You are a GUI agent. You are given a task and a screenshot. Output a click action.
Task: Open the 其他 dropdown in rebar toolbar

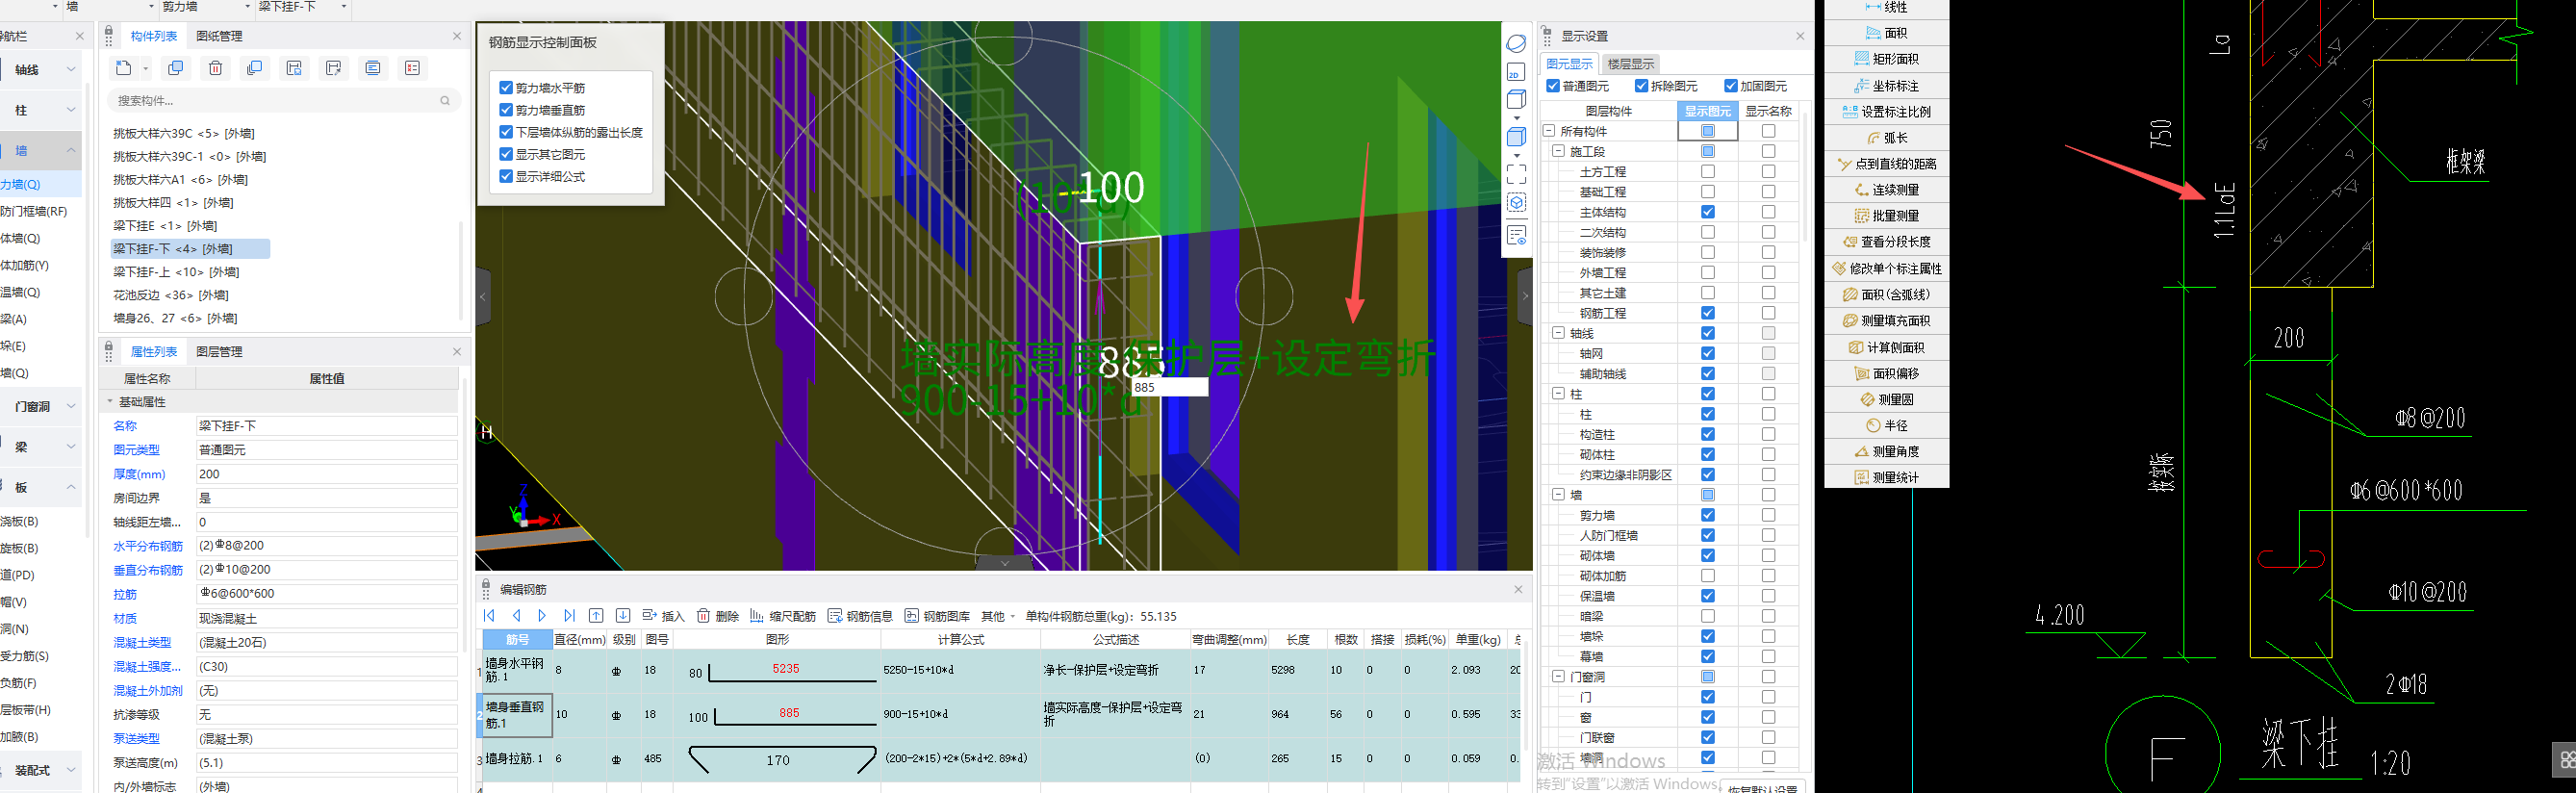[997, 616]
